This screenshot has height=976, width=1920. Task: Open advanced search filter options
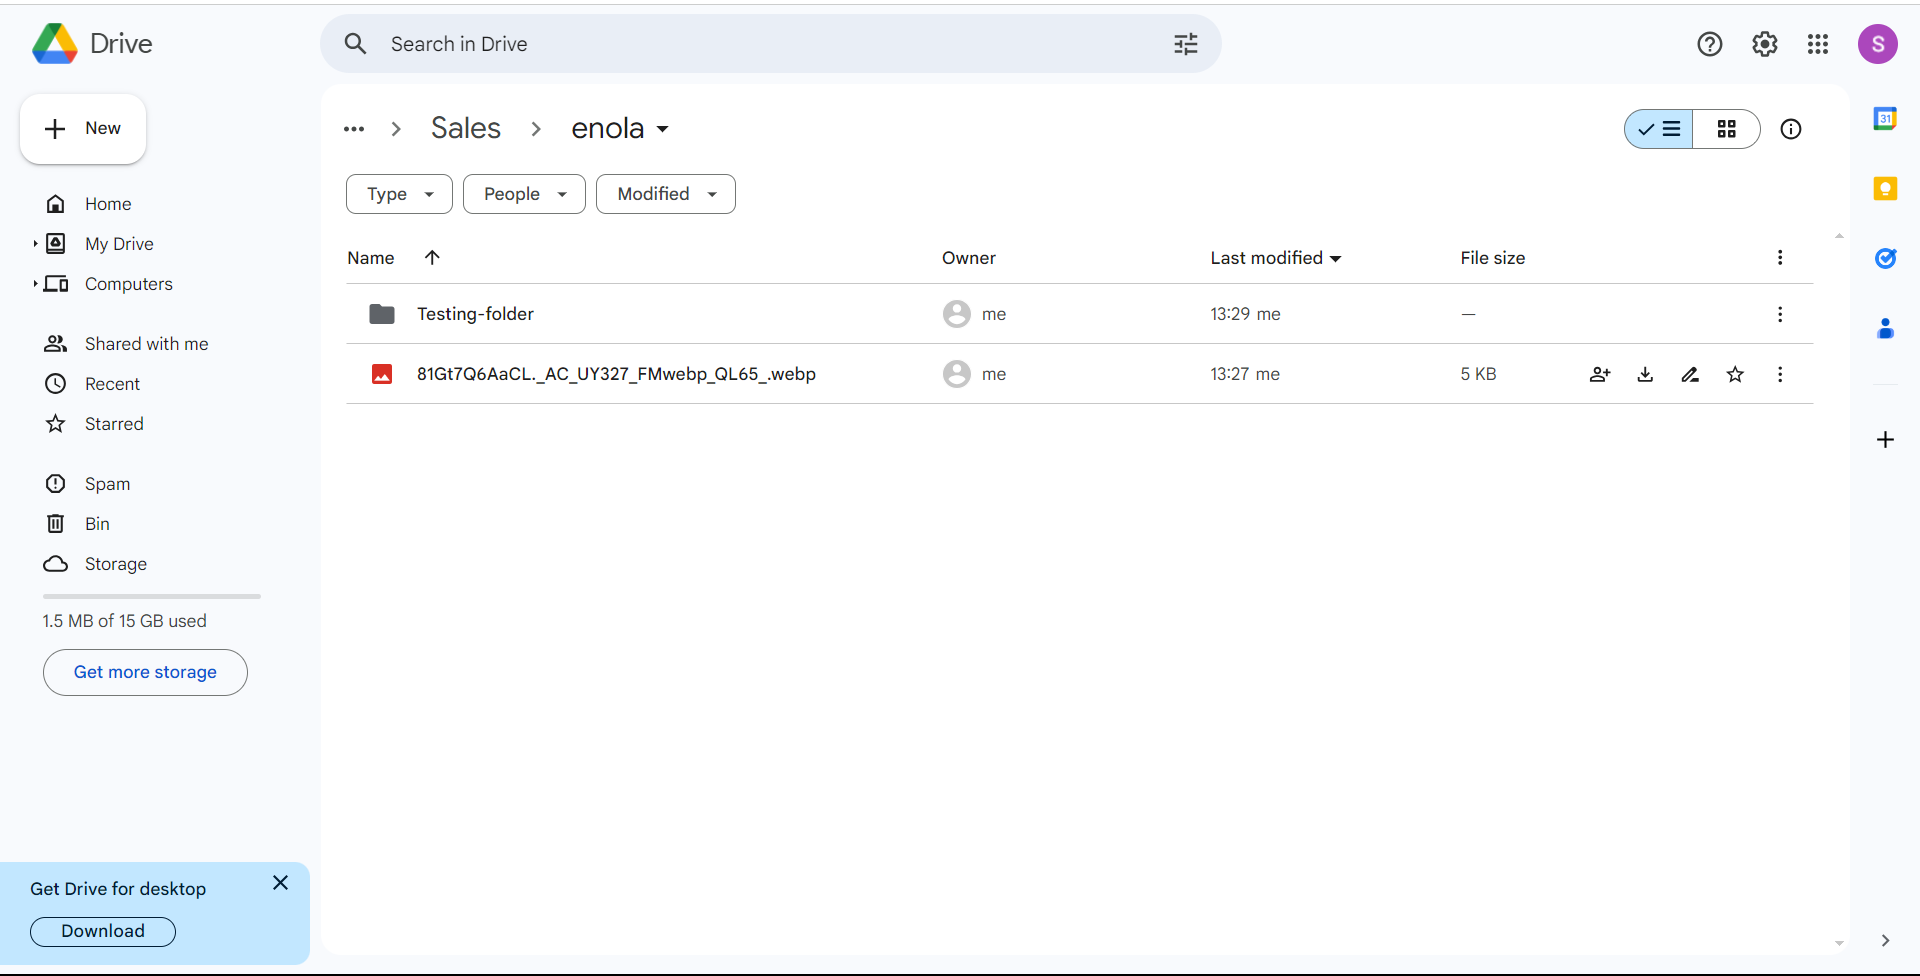1185,44
